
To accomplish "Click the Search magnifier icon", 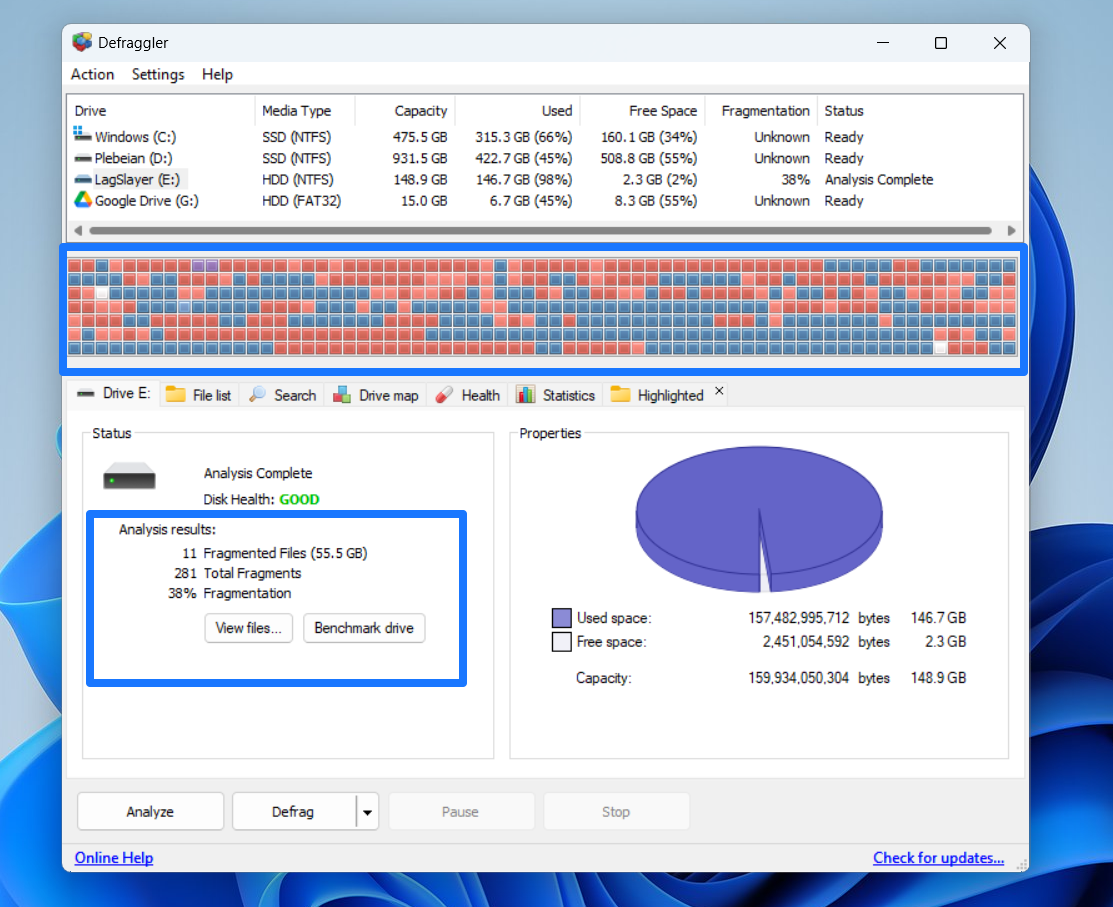I will [259, 394].
